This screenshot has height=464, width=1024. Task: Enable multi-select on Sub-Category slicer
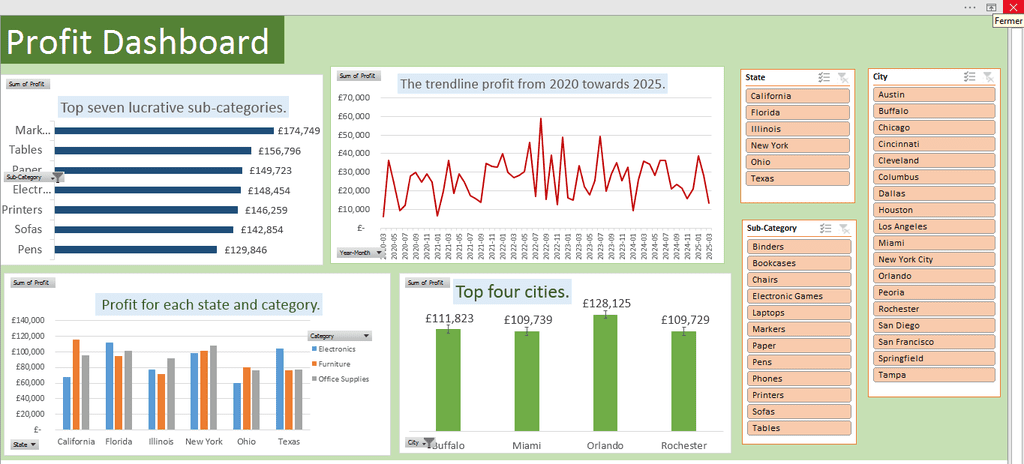pos(824,228)
